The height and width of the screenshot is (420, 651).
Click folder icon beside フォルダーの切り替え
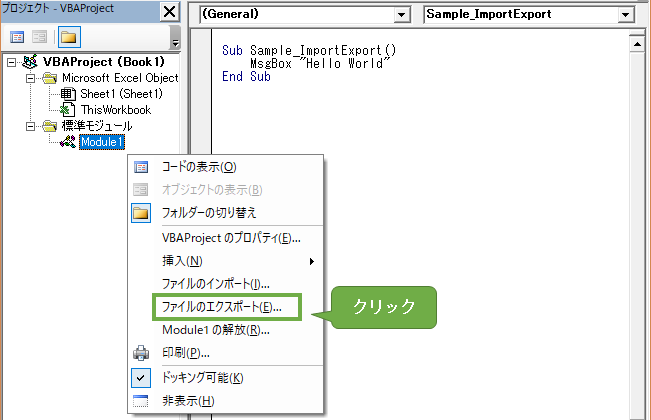click(141, 213)
